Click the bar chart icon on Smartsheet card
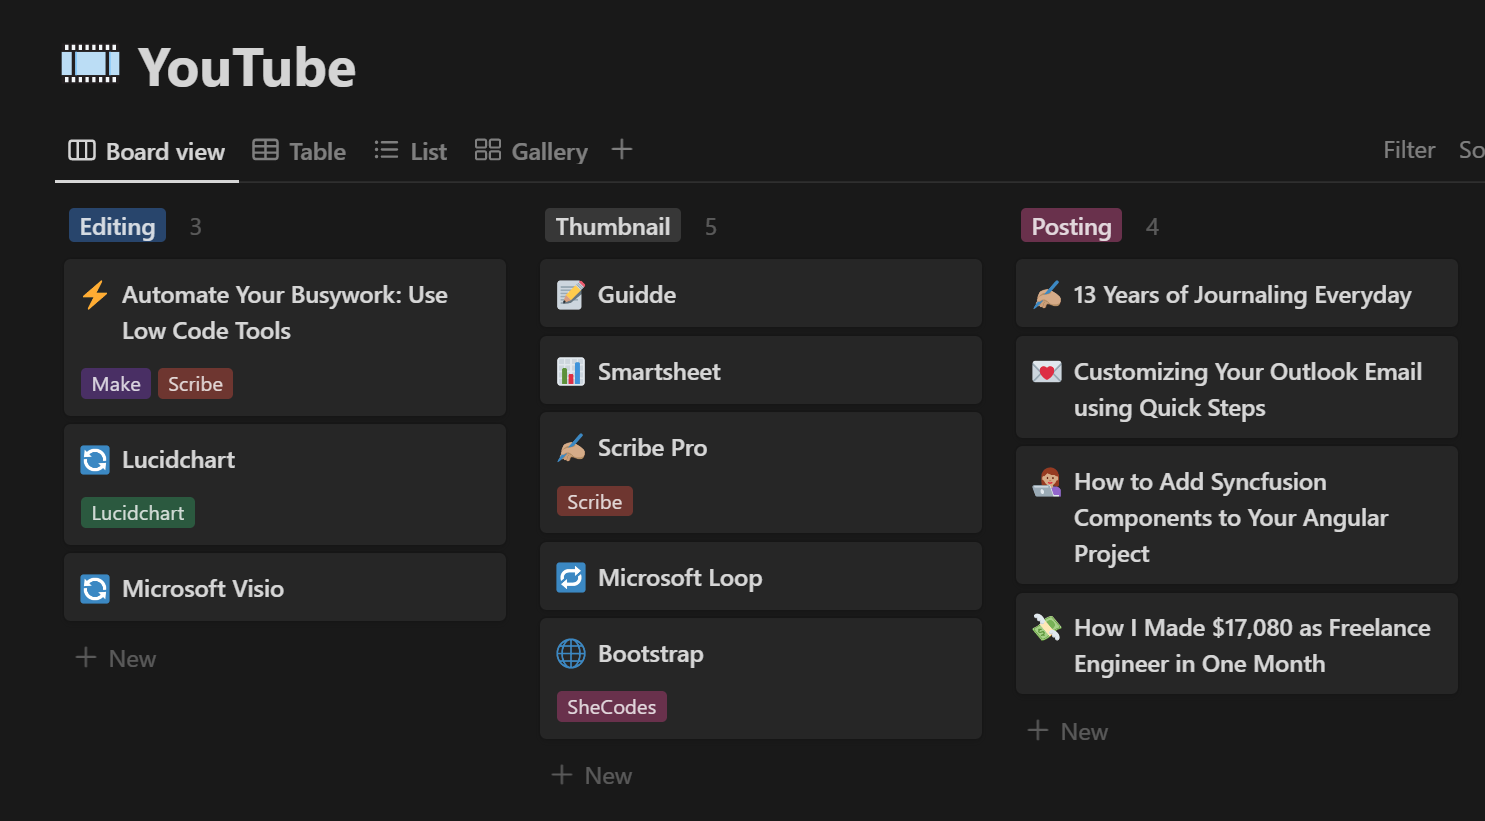Screen dimensions: 1485x821 (571, 372)
